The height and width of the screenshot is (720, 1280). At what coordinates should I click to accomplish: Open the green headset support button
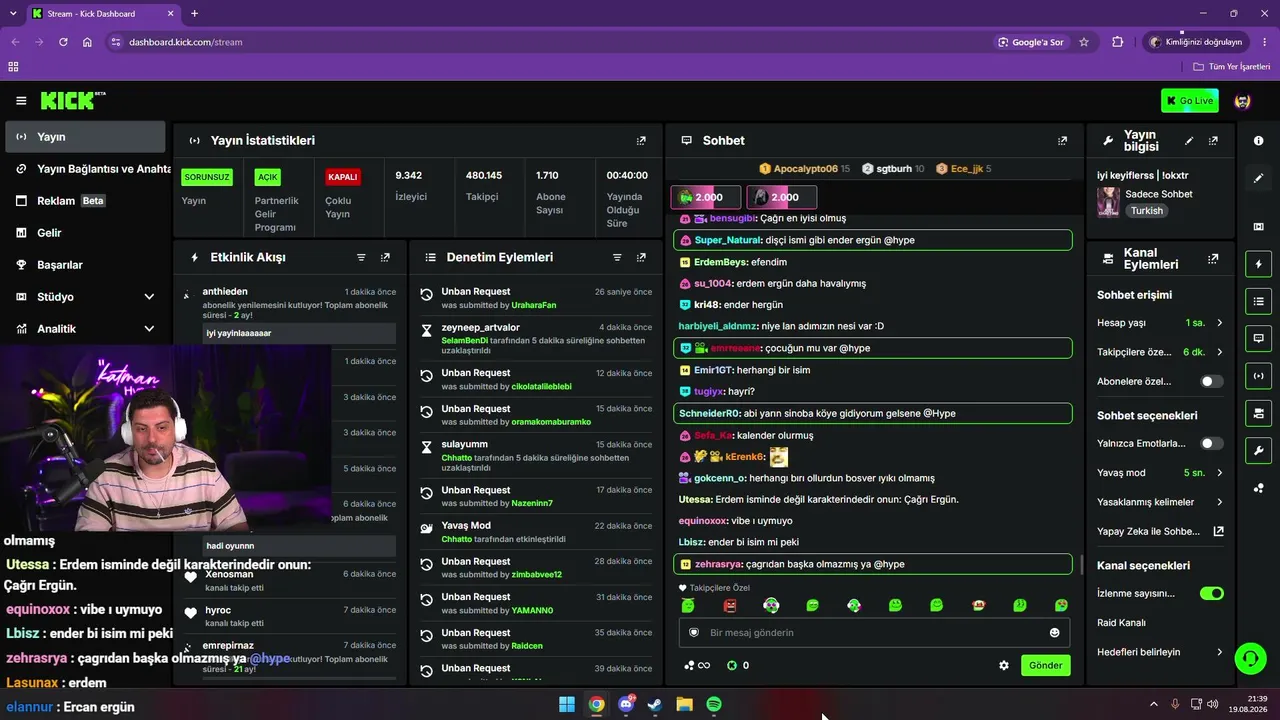(1250, 658)
